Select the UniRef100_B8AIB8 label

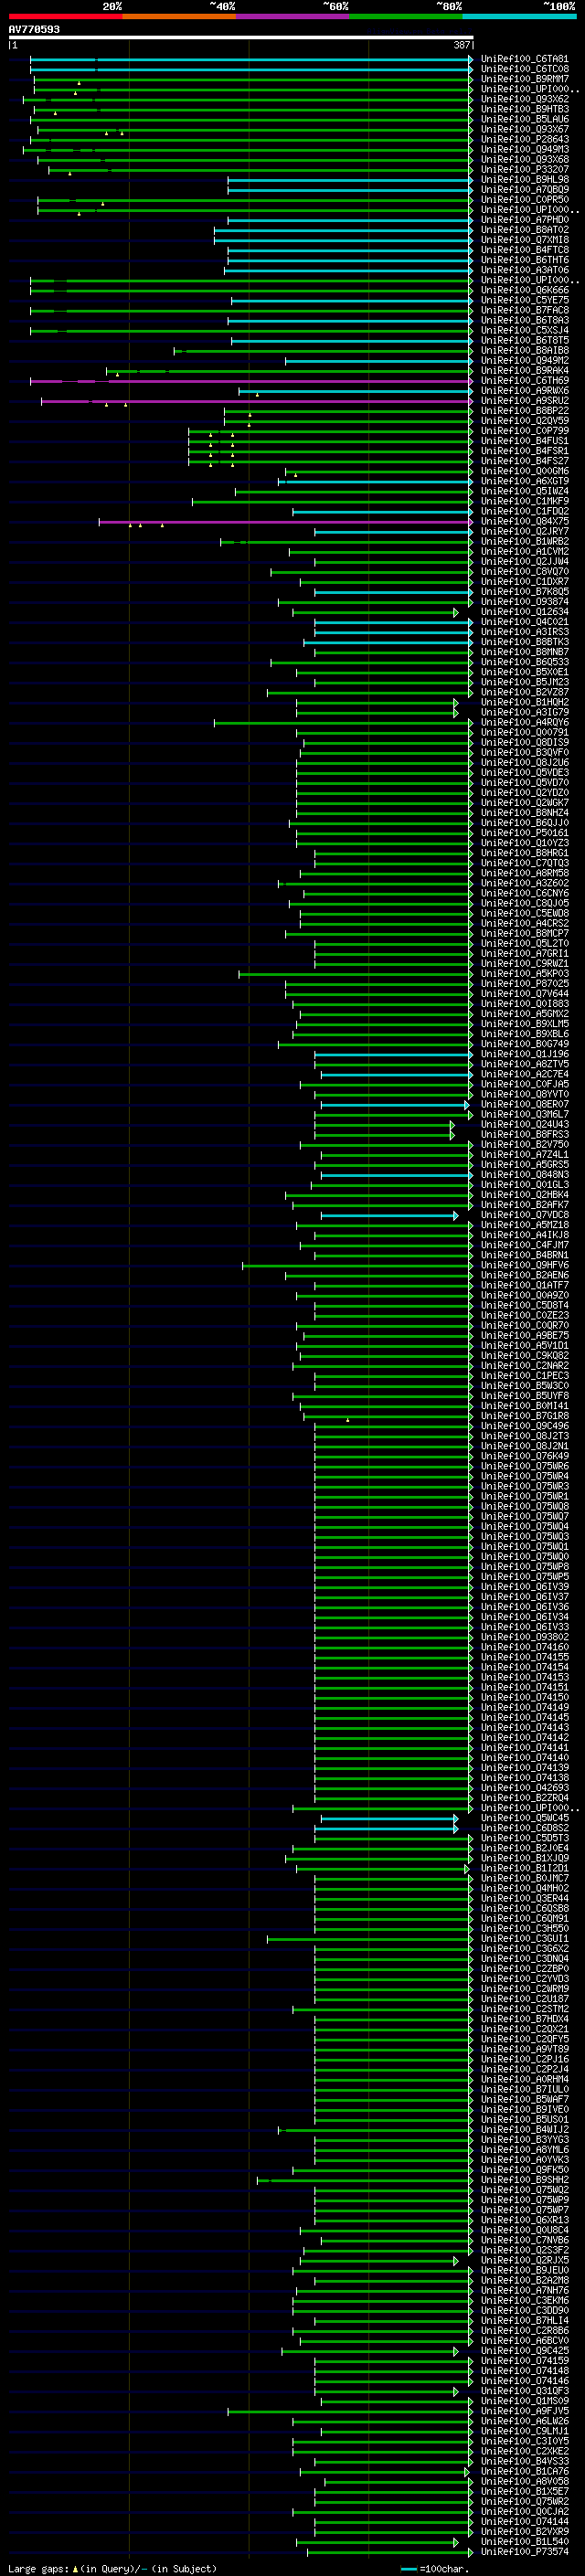point(525,351)
